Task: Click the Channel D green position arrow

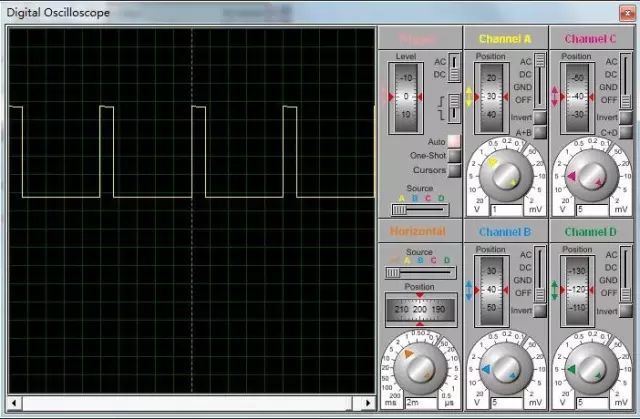Action: coord(554,290)
